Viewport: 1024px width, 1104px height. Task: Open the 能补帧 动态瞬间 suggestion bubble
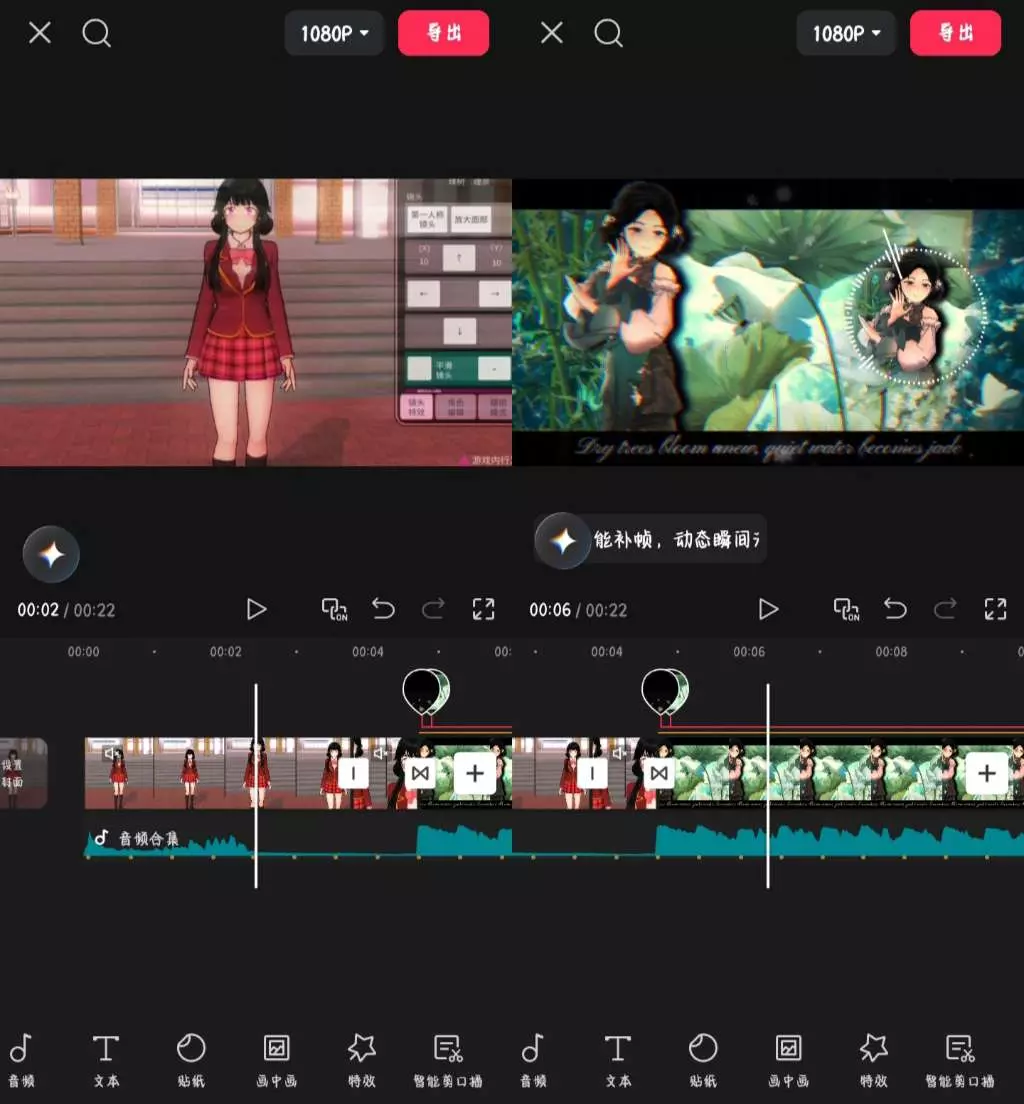(678, 539)
